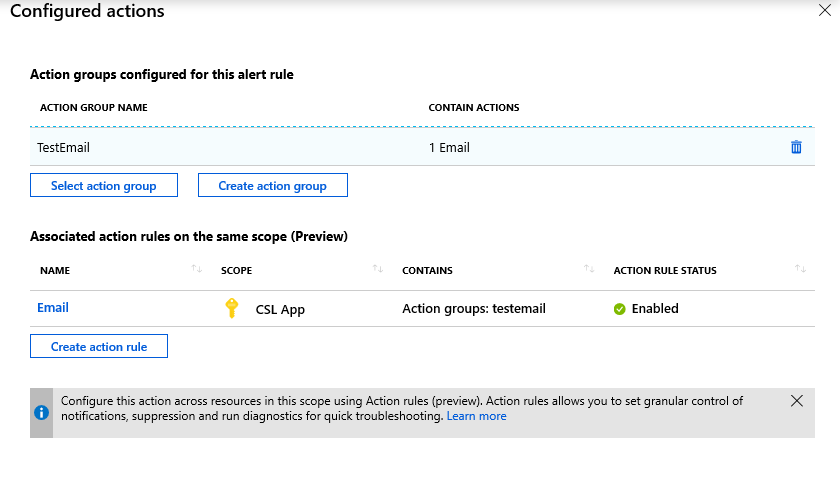Sort by Scope using the sort arrows
This screenshot has height=480, width=840.
coord(378,270)
